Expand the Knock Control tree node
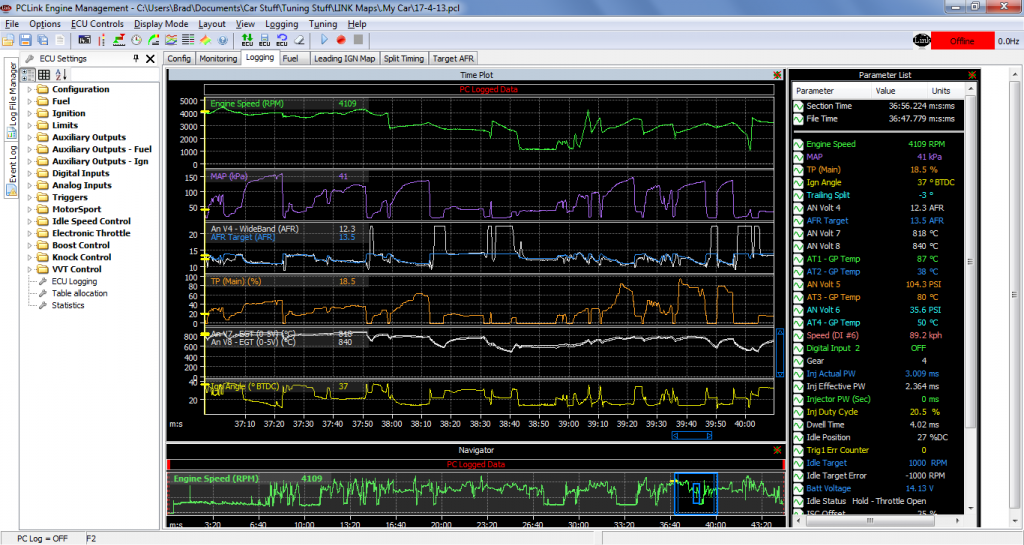Screen dimensions: 1024x545 (x=31, y=257)
